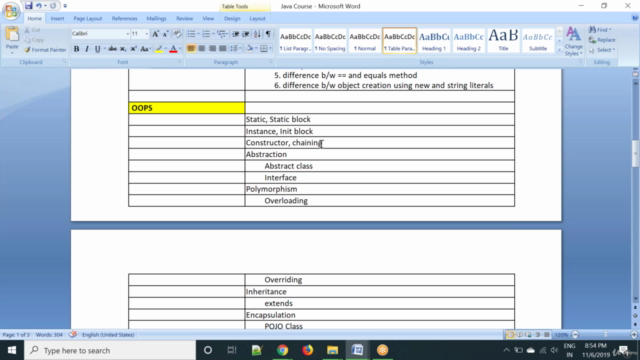Image resolution: width=640 pixels, height=360 pixels.
Task: Open Chrome from taskbar
Action: (282, 350)
